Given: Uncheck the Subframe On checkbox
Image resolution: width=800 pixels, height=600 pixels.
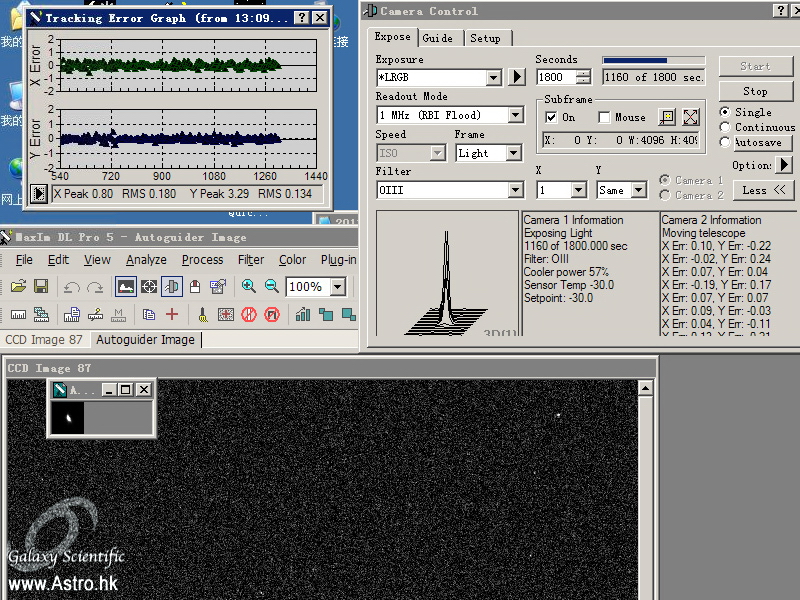Looking at the screenshot, I should click(x=552, y=118).
